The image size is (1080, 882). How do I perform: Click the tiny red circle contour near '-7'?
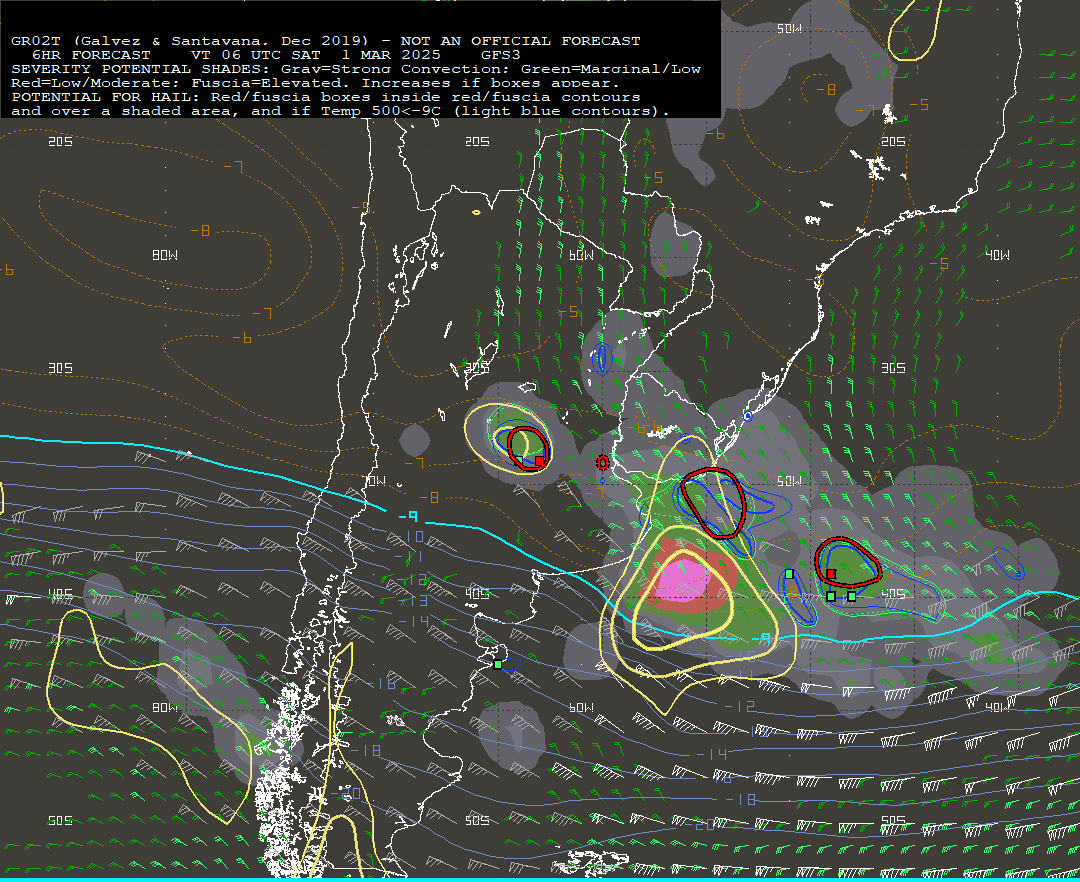pyautogui.click(x=603, y=463)
